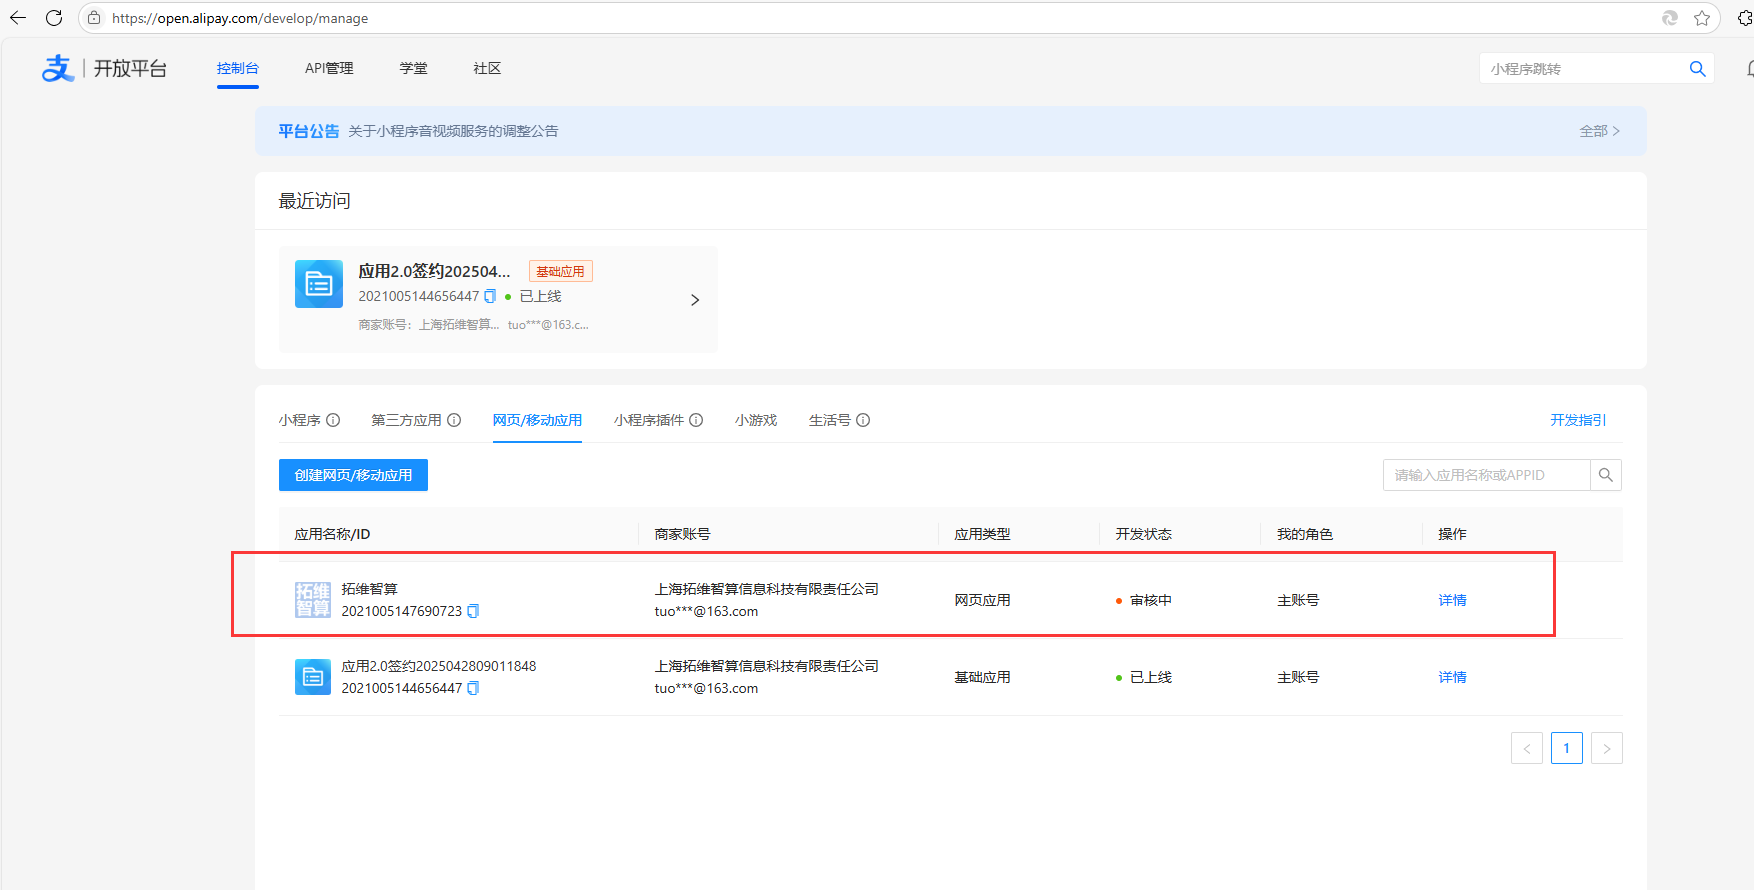Click 应用名称/ID column header
The image size is (1754, 890).
[x=332, y=534]
